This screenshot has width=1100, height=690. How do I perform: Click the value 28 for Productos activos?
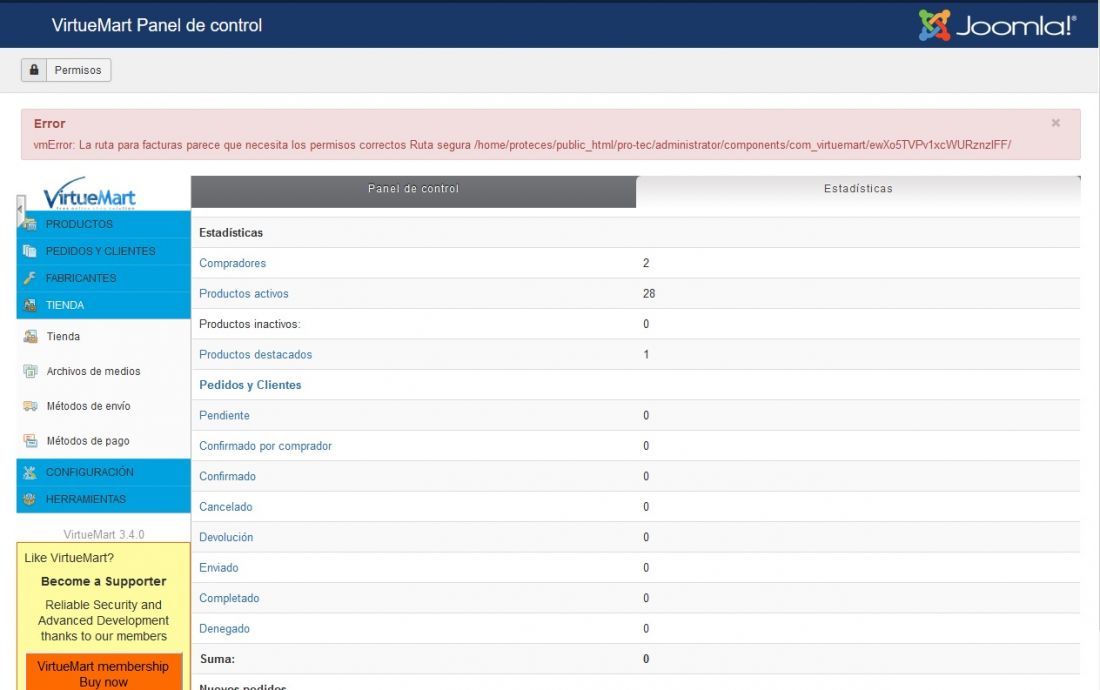pos(649,294)
